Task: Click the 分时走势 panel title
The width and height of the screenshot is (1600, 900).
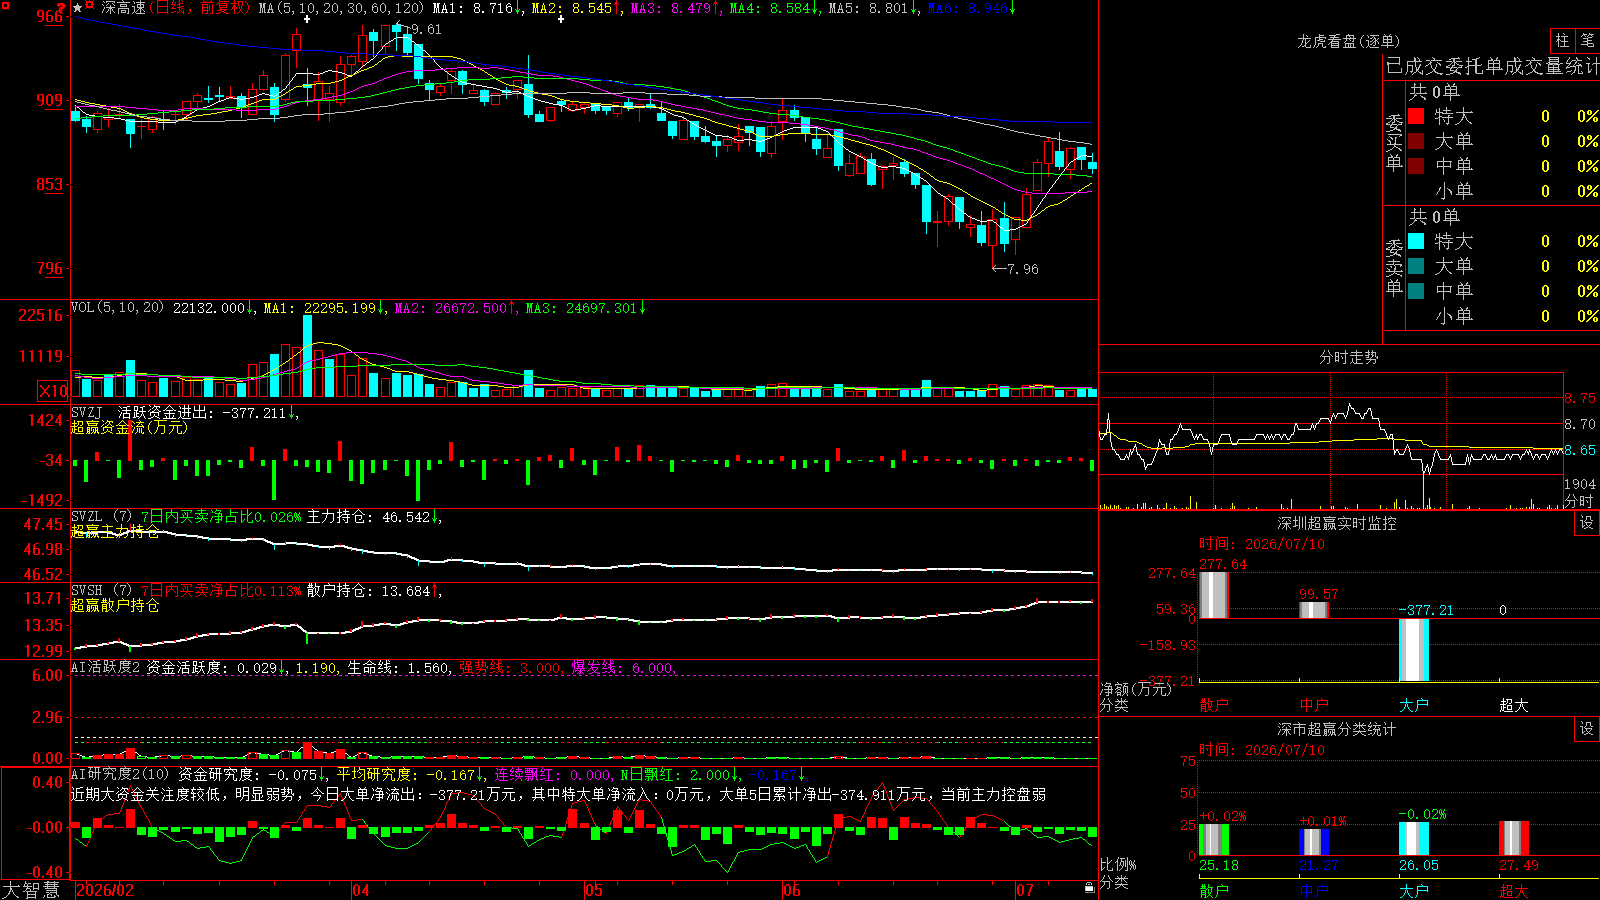Action: [x=1348, y=357]
